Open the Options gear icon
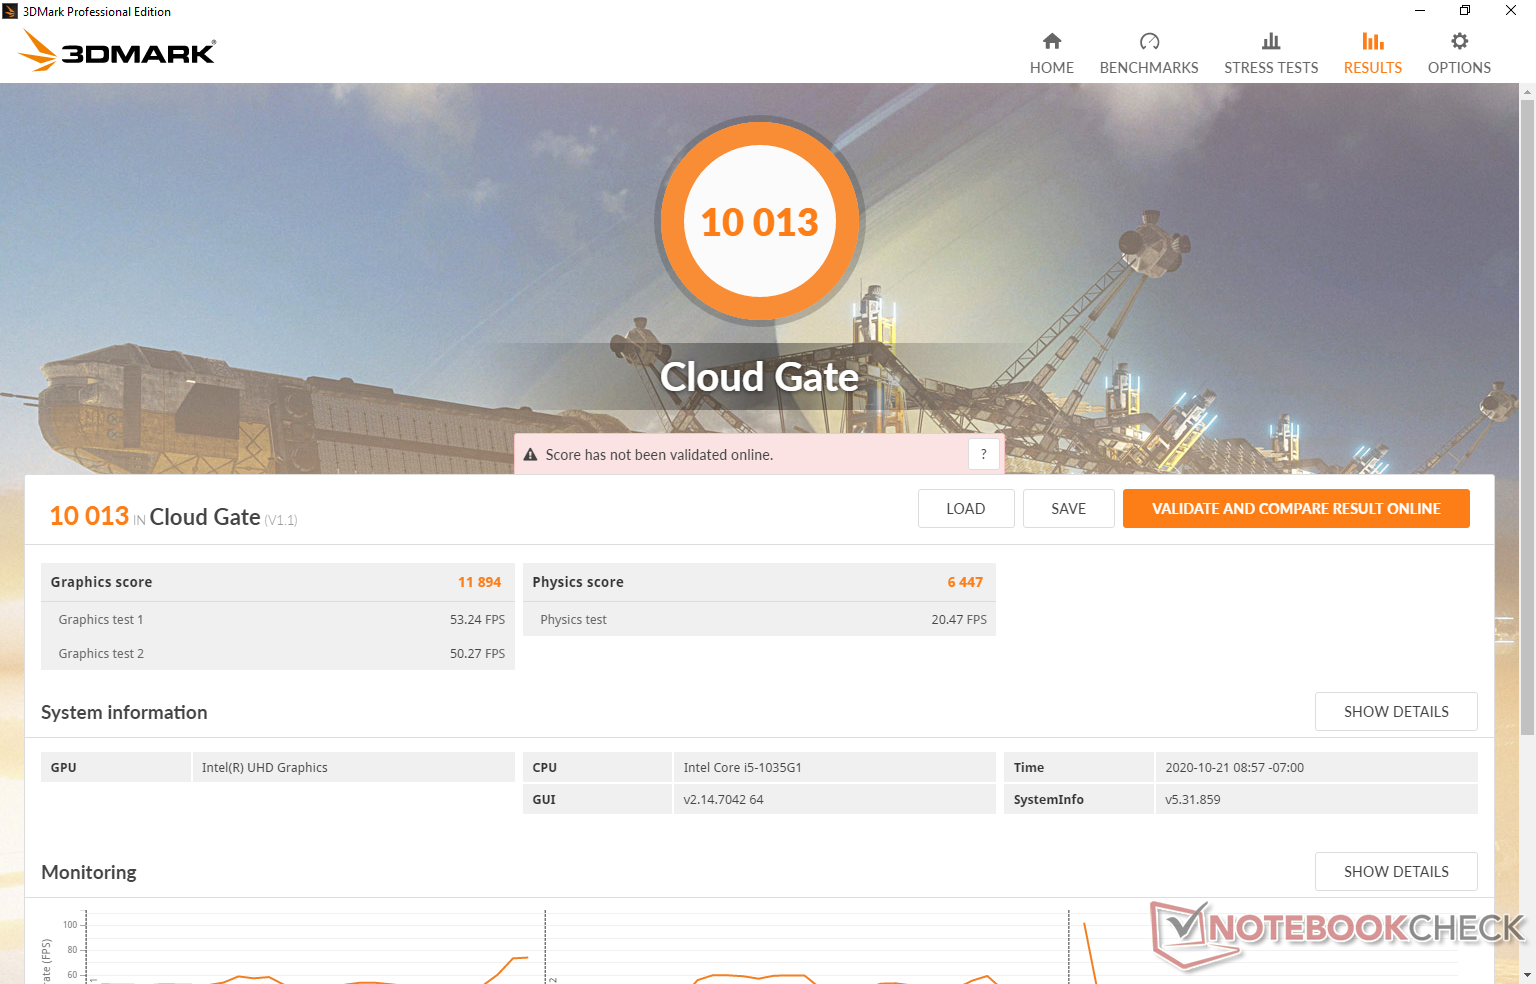Viewport: 1536px width, 984px height. (1459, 41)
